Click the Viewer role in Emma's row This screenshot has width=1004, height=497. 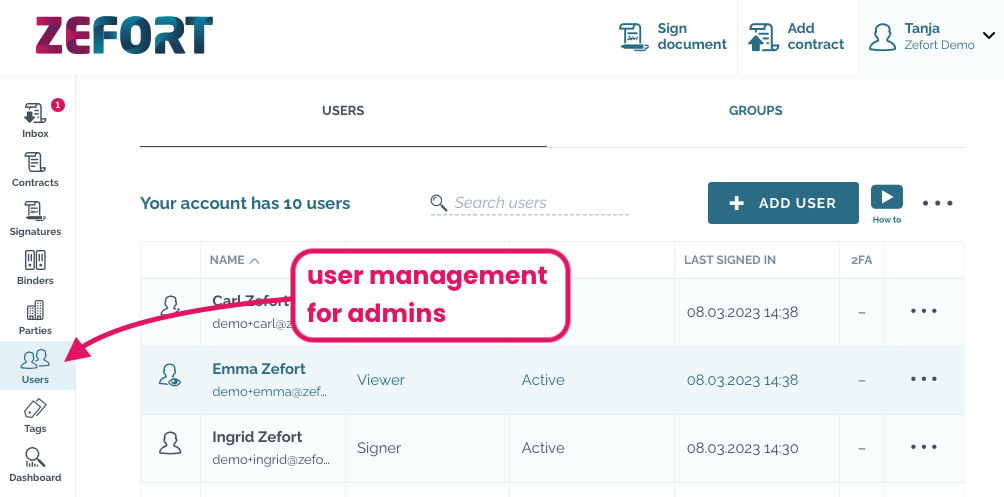click(x=381, y=380)
